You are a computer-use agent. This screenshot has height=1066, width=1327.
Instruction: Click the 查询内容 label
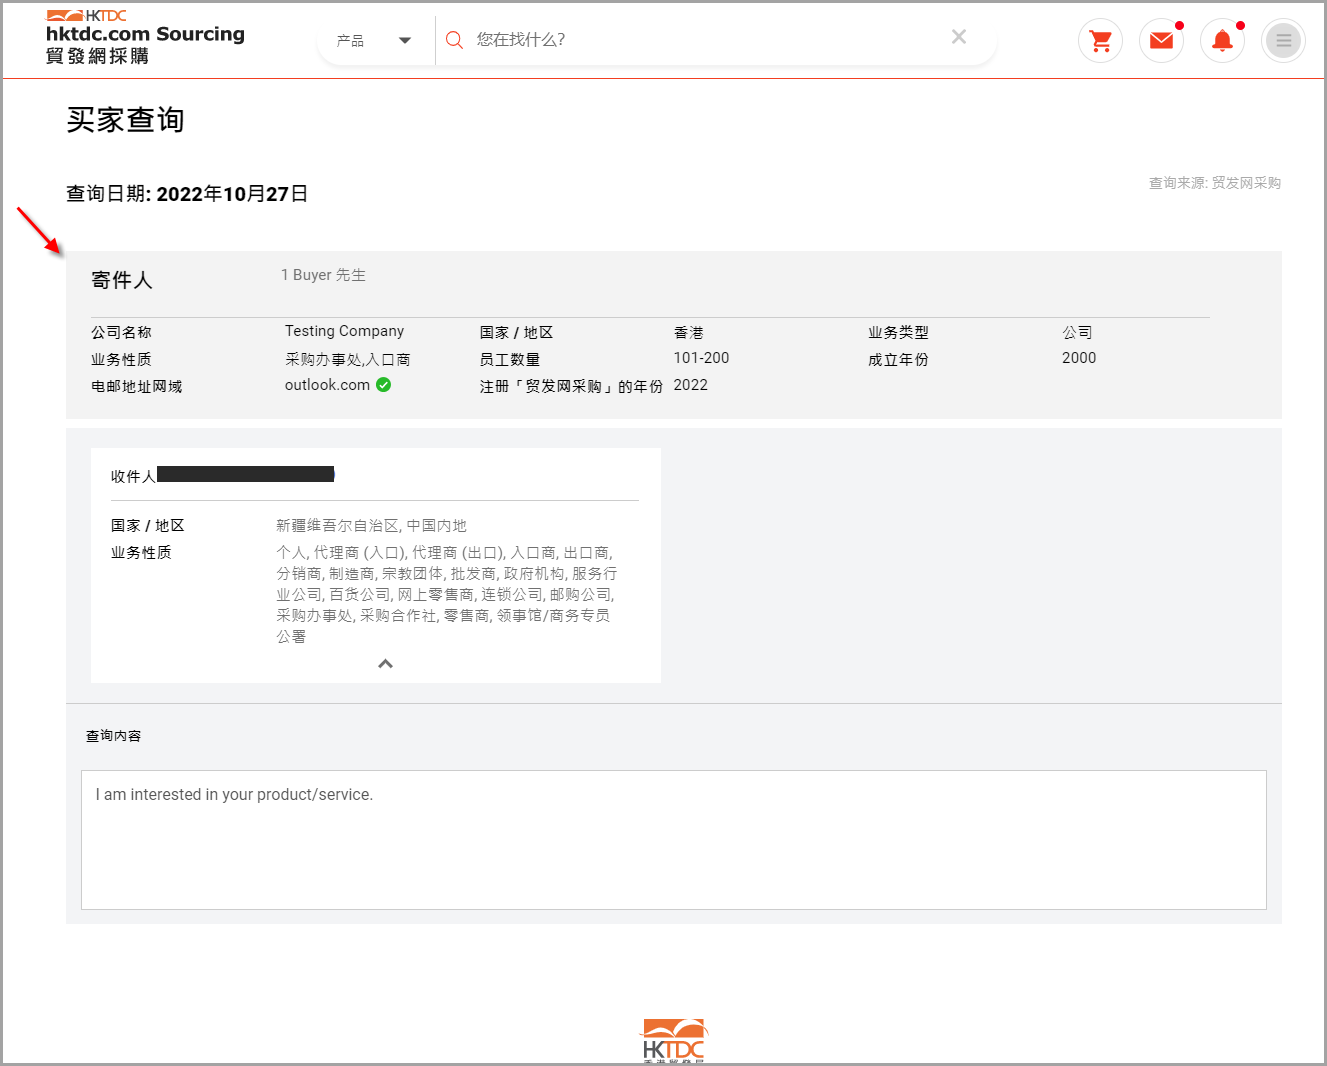point(113,736)
